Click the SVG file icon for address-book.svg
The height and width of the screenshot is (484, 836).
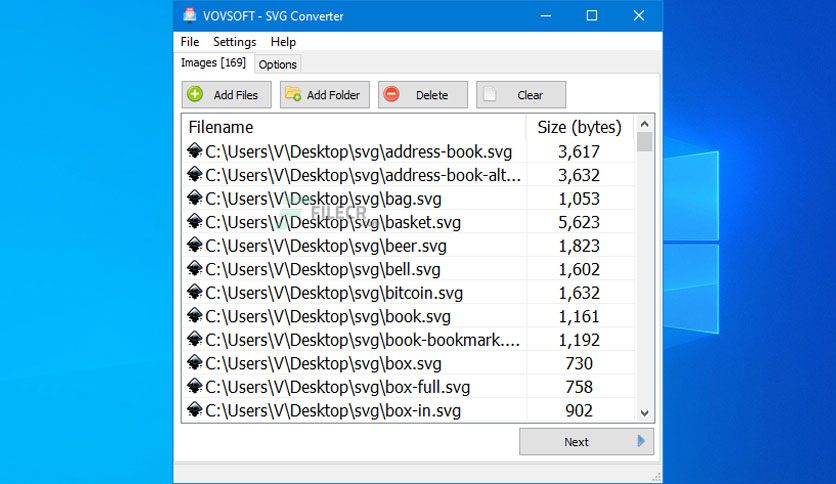pyautogui.click(x=195, y=151)
